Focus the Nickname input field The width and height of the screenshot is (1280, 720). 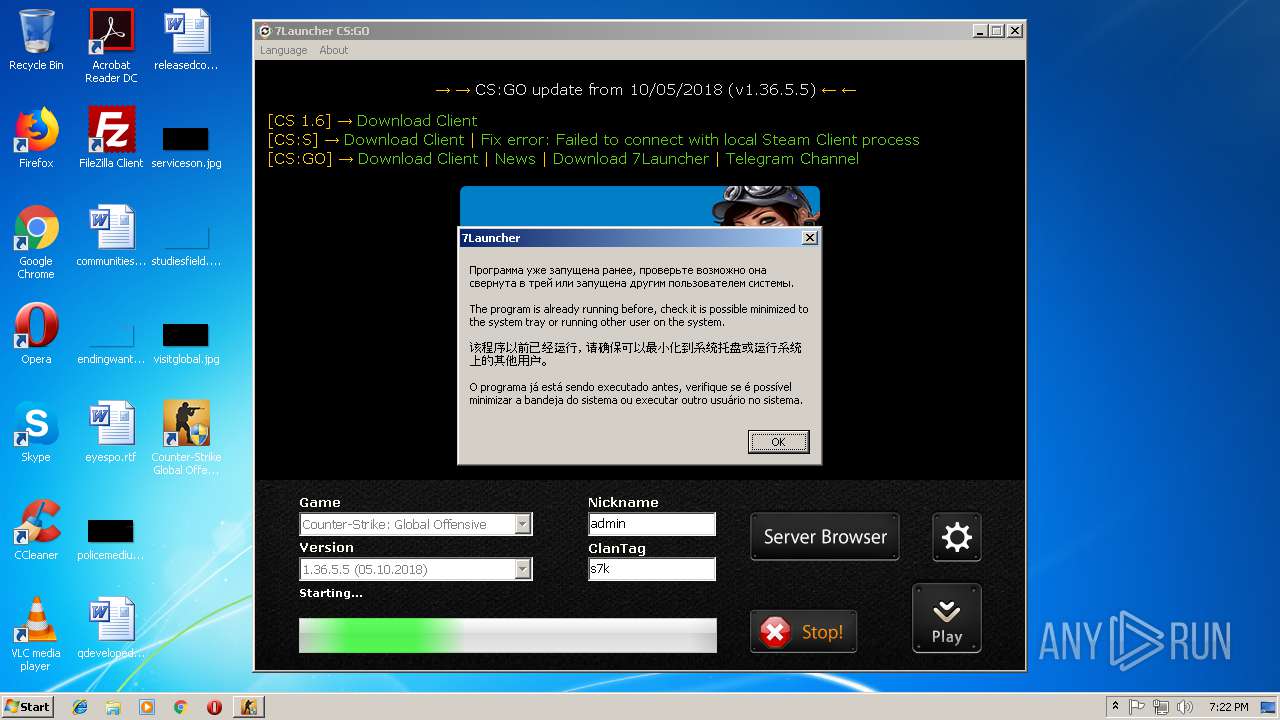click(x=652, y=524)
